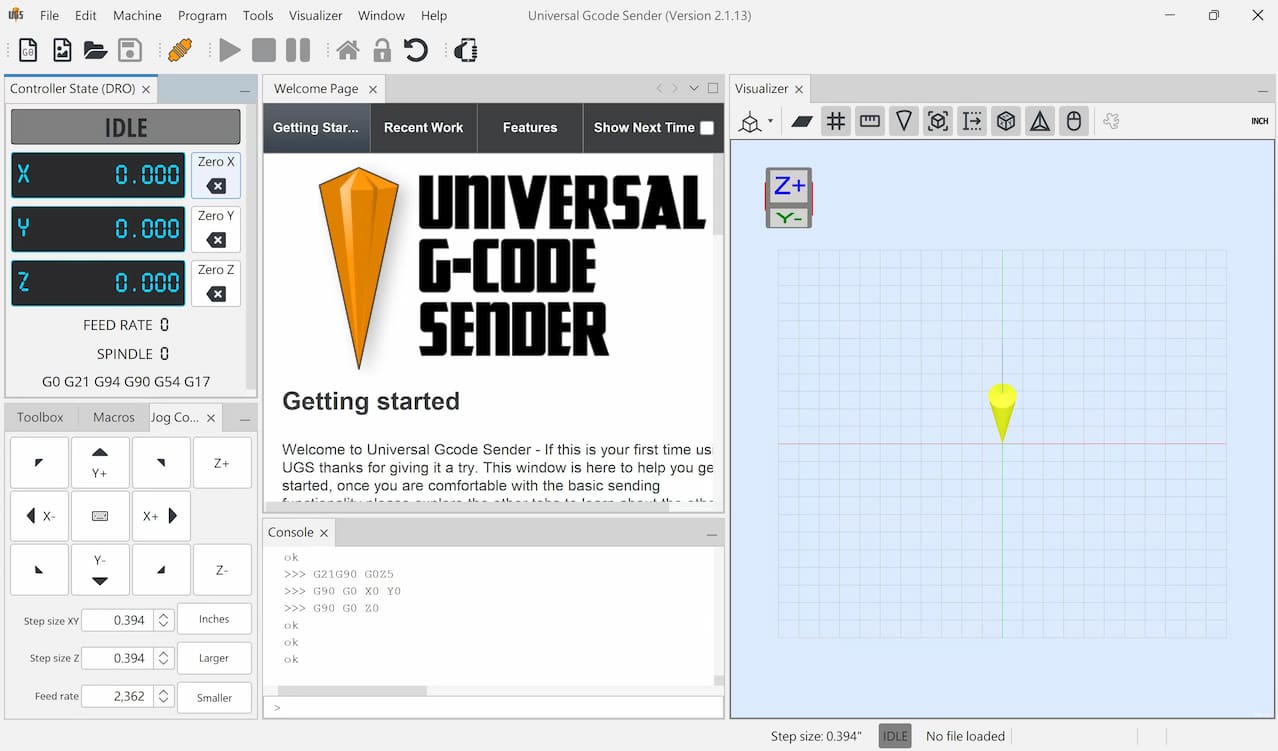Adjust the Feed rate spinner arrows

[x=164, y=696]
